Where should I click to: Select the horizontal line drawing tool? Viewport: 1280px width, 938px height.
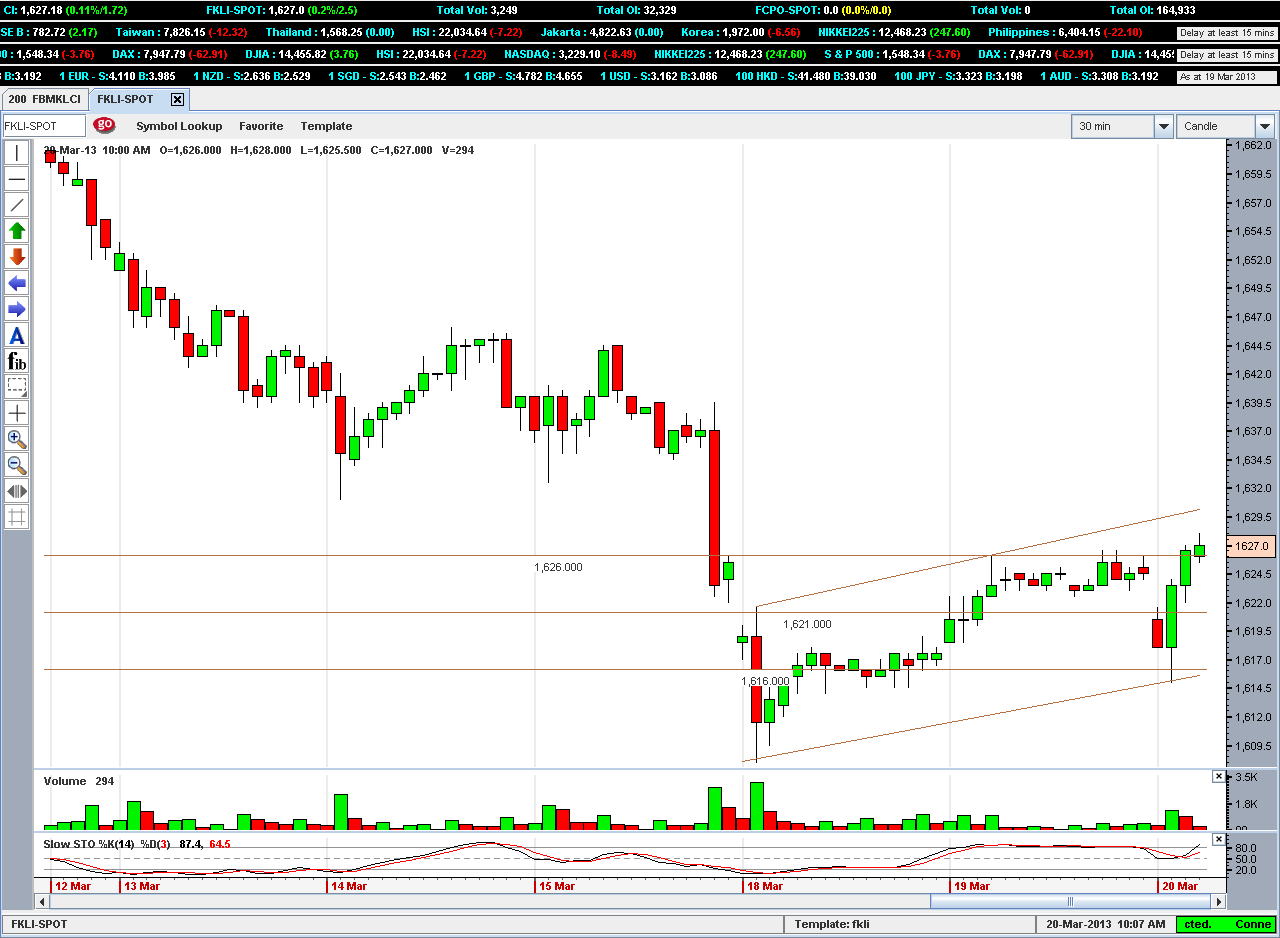(x=17, y=179)
